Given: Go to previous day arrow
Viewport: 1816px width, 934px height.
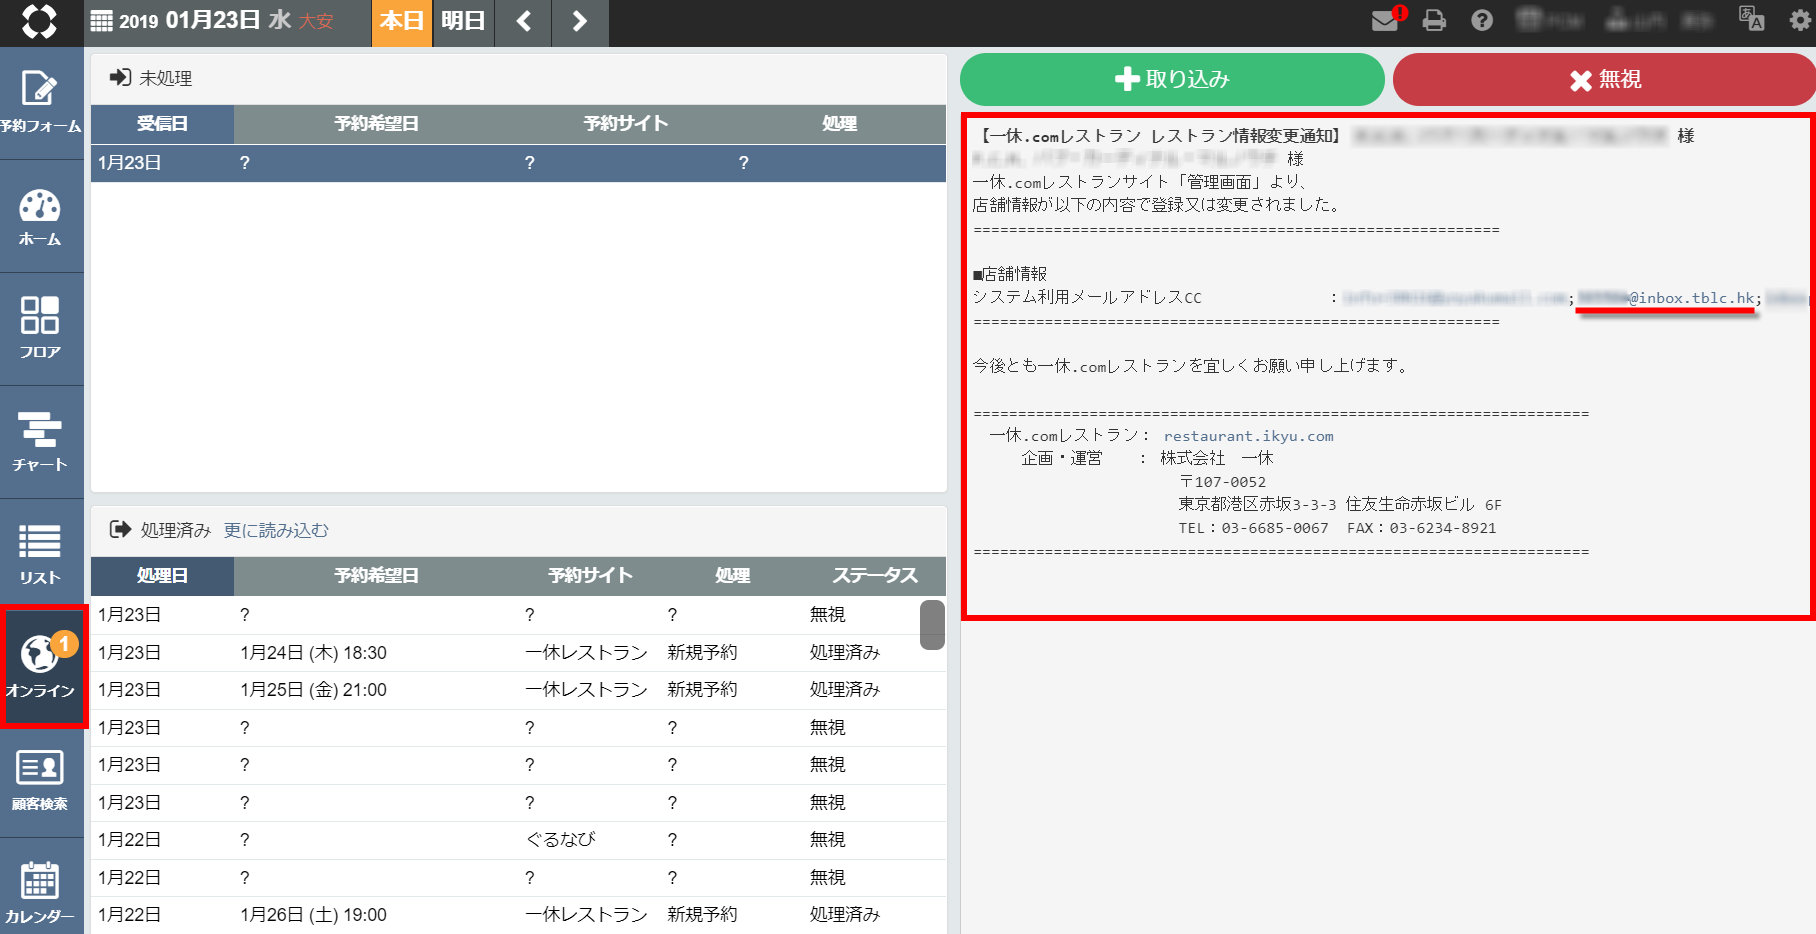Looking at the screenshot, I should click(523, 21).
